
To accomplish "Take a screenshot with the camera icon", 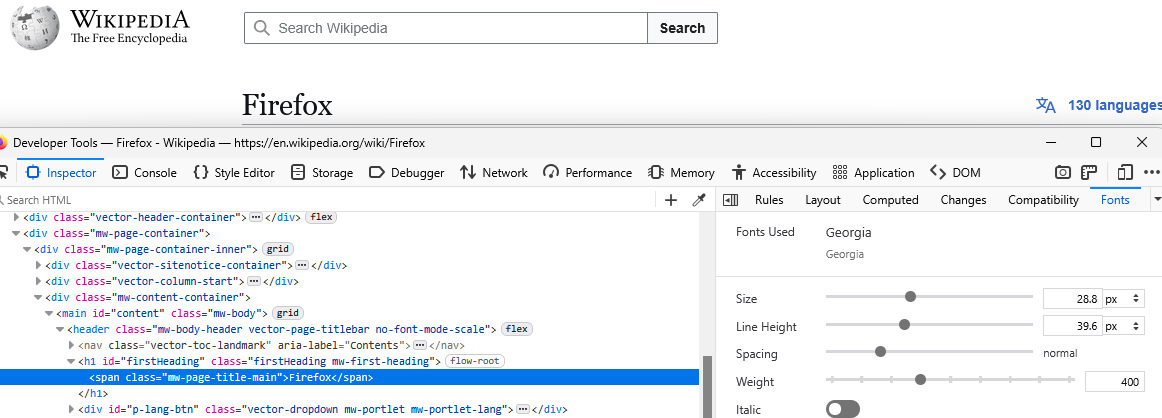I will click(1063, 173).
